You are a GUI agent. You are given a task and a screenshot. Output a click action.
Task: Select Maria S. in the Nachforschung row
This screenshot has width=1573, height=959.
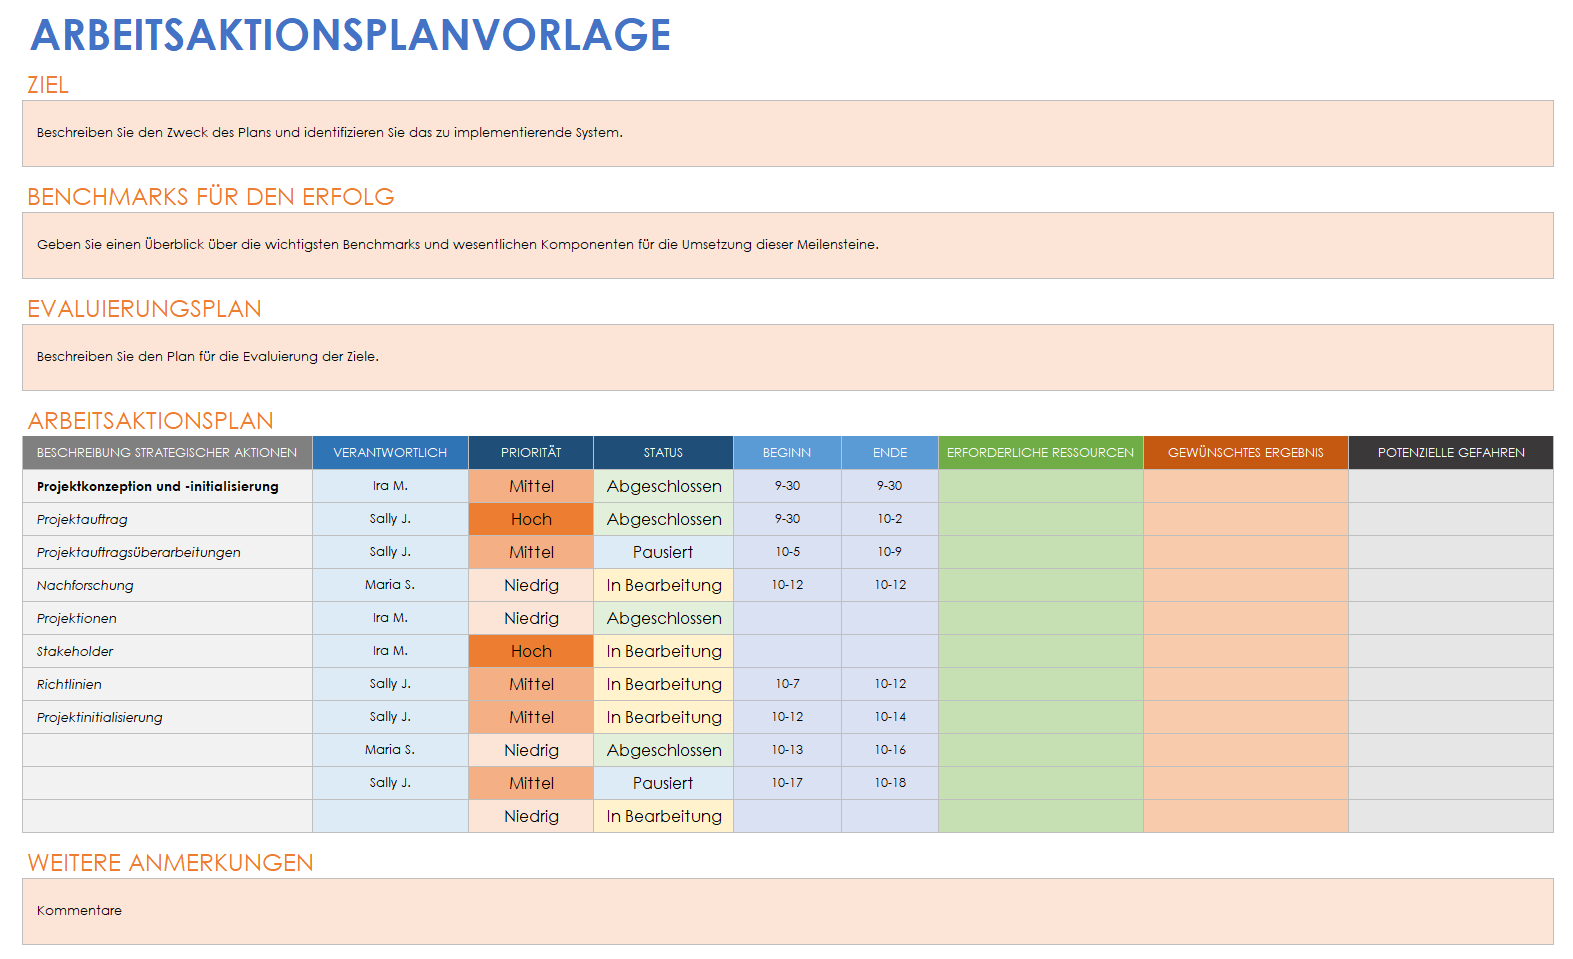click(x=390, y=585)
